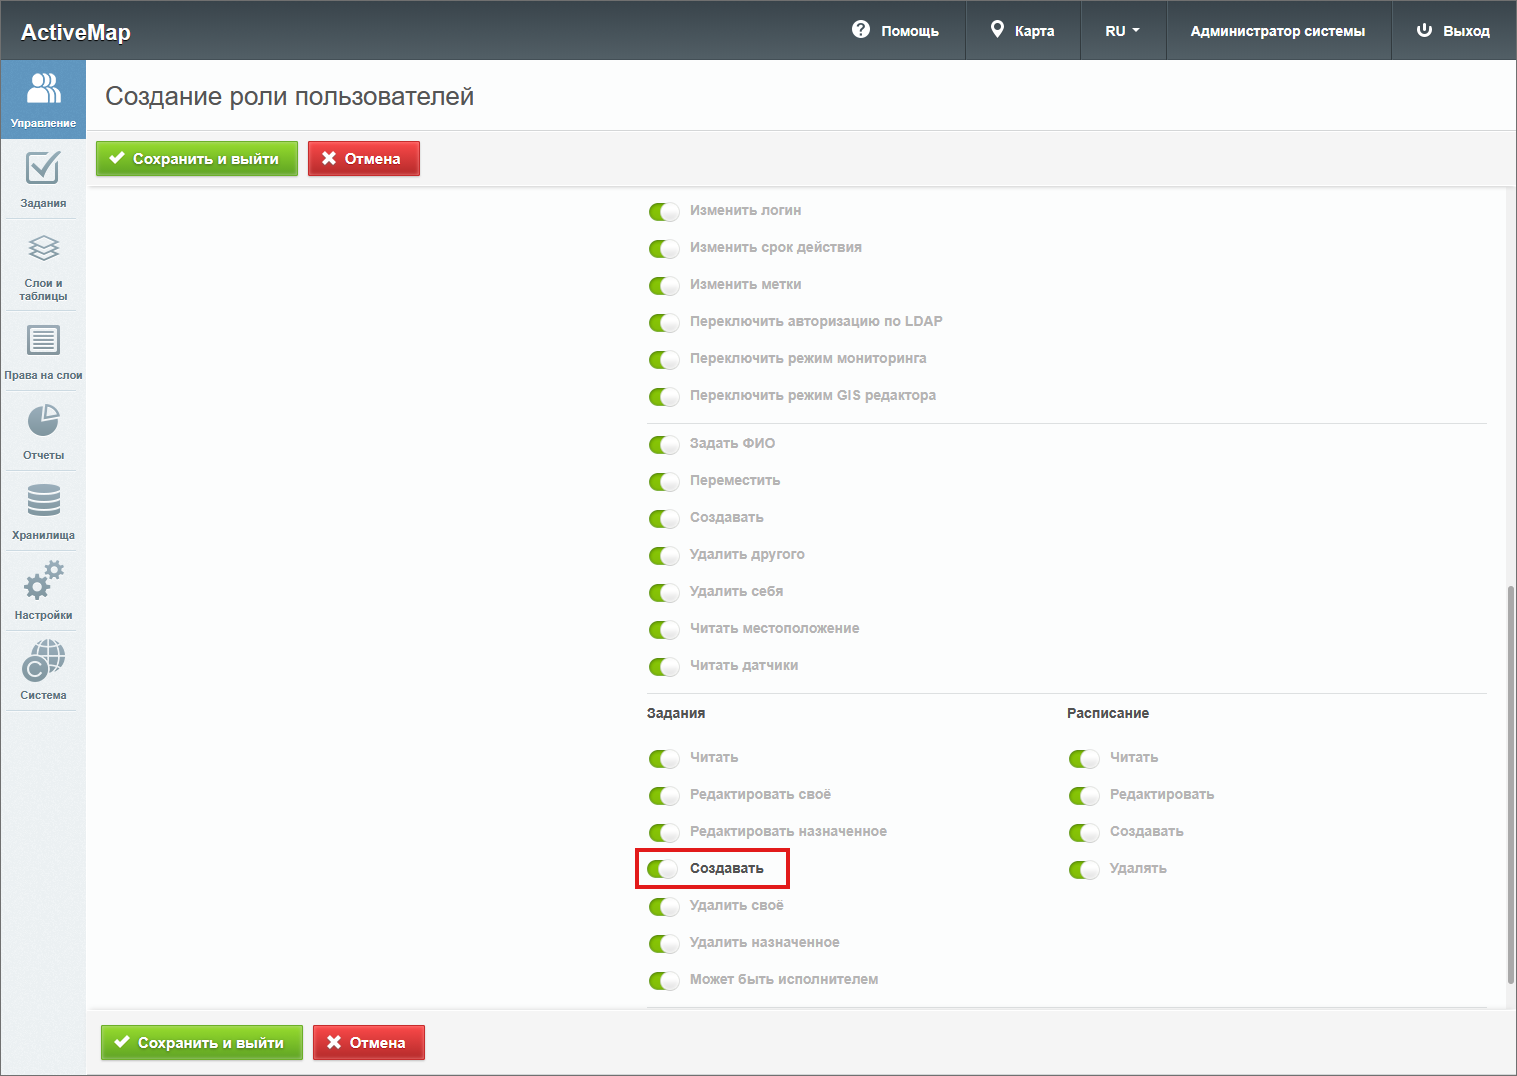This screenshot has height=1076, width=1517.
Task: Open Настройки gears icon
Action: pyautogui.click(x=43, y=590)
